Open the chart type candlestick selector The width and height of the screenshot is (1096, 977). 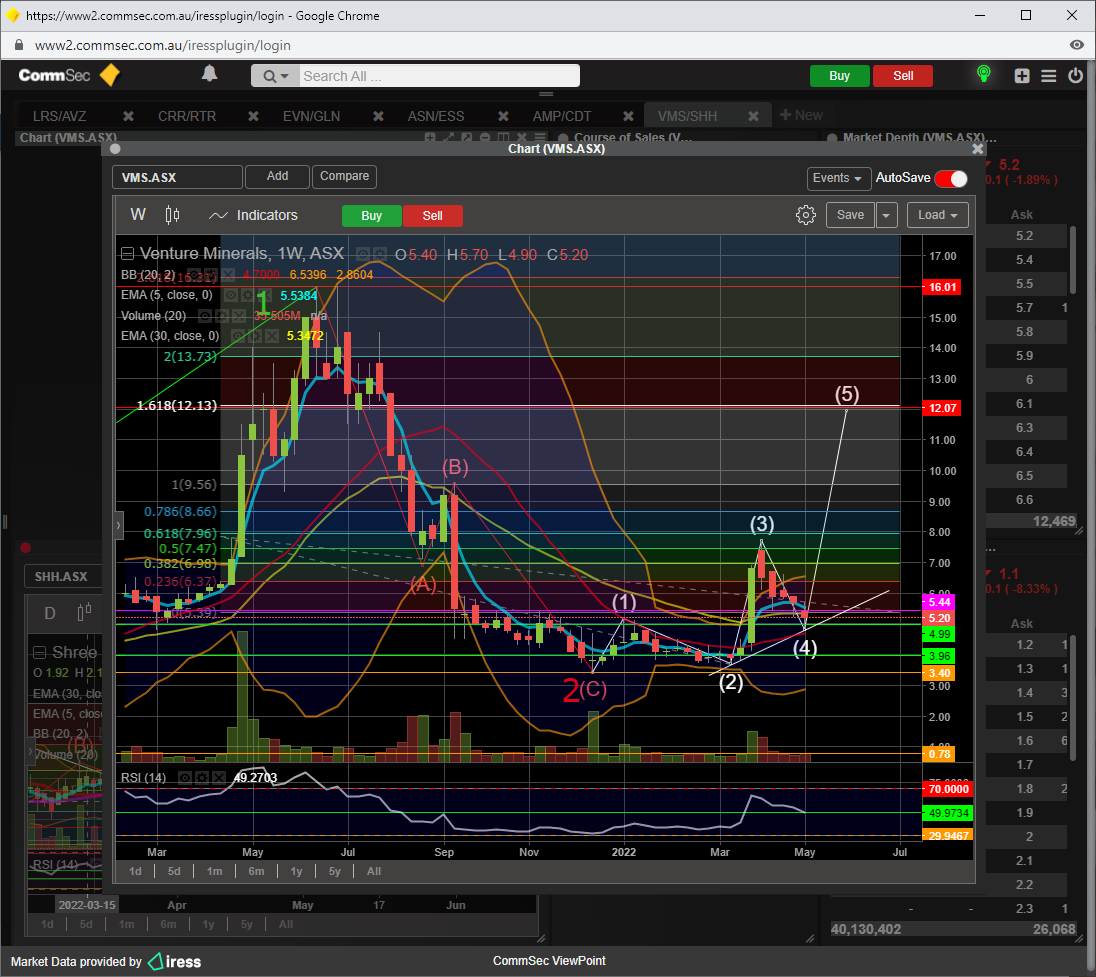pyautogui.click(x=172, y=215)
